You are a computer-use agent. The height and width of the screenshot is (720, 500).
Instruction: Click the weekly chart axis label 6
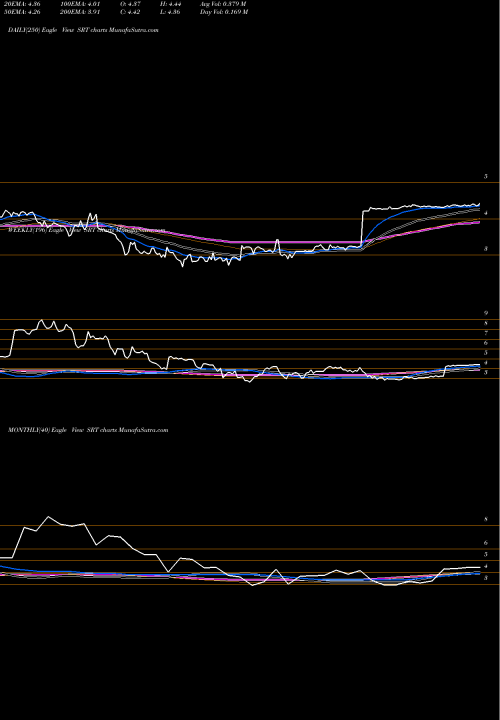[x=486, y=343]
